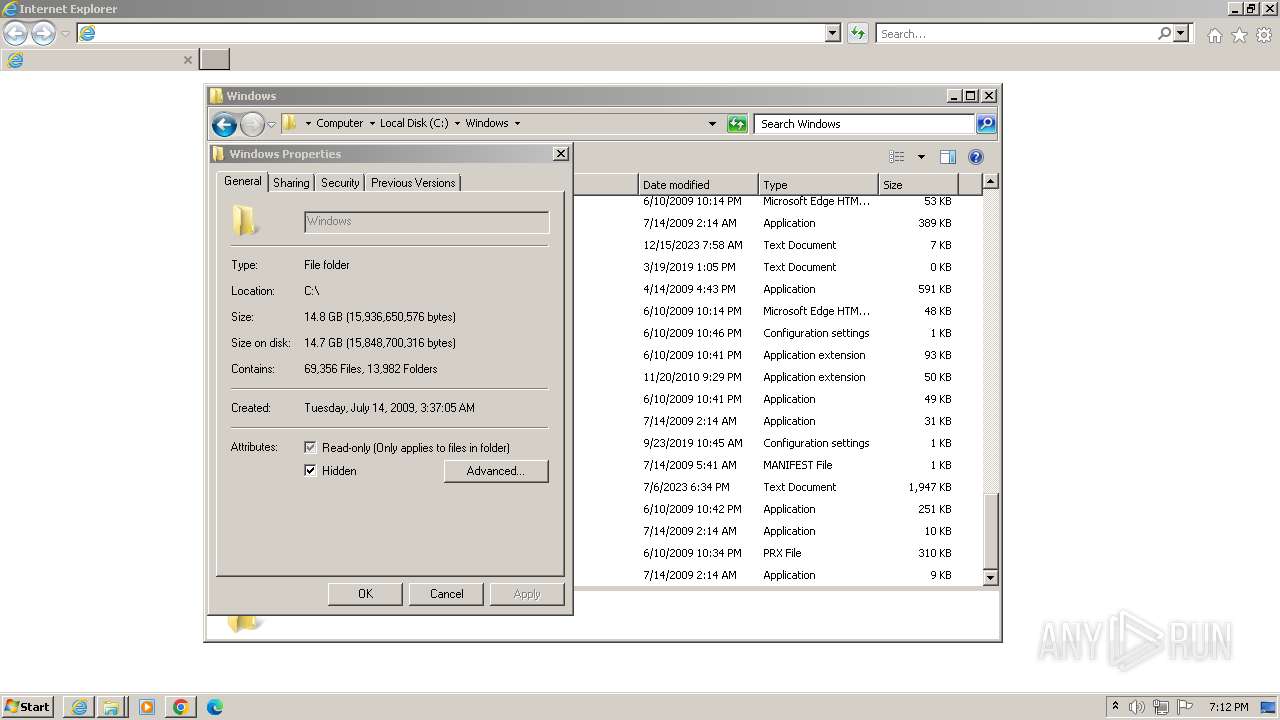Click the folder icon in Explorer address bar
The width and height of the screenshot is (1280, 720).
coord(290,123)
